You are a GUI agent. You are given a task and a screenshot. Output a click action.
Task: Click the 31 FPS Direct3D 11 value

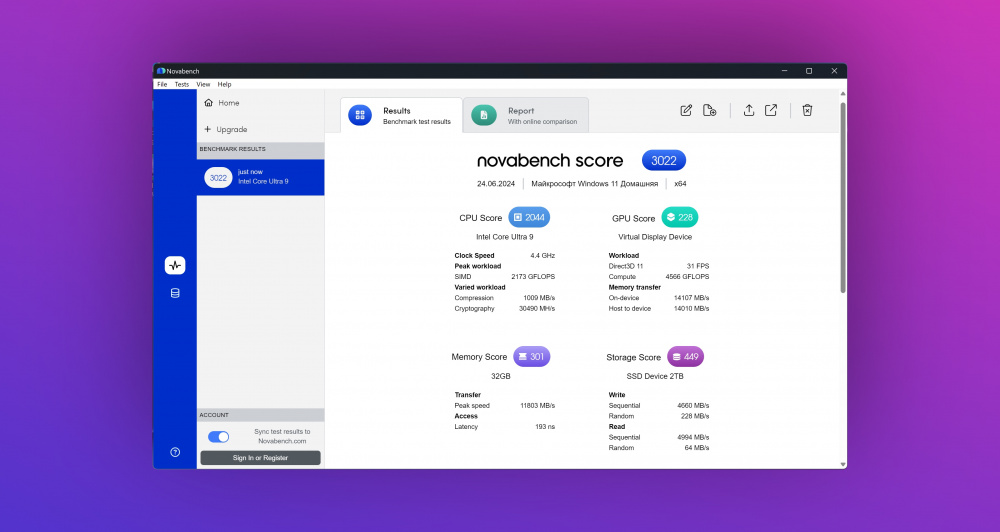click(x=698, y=266)
